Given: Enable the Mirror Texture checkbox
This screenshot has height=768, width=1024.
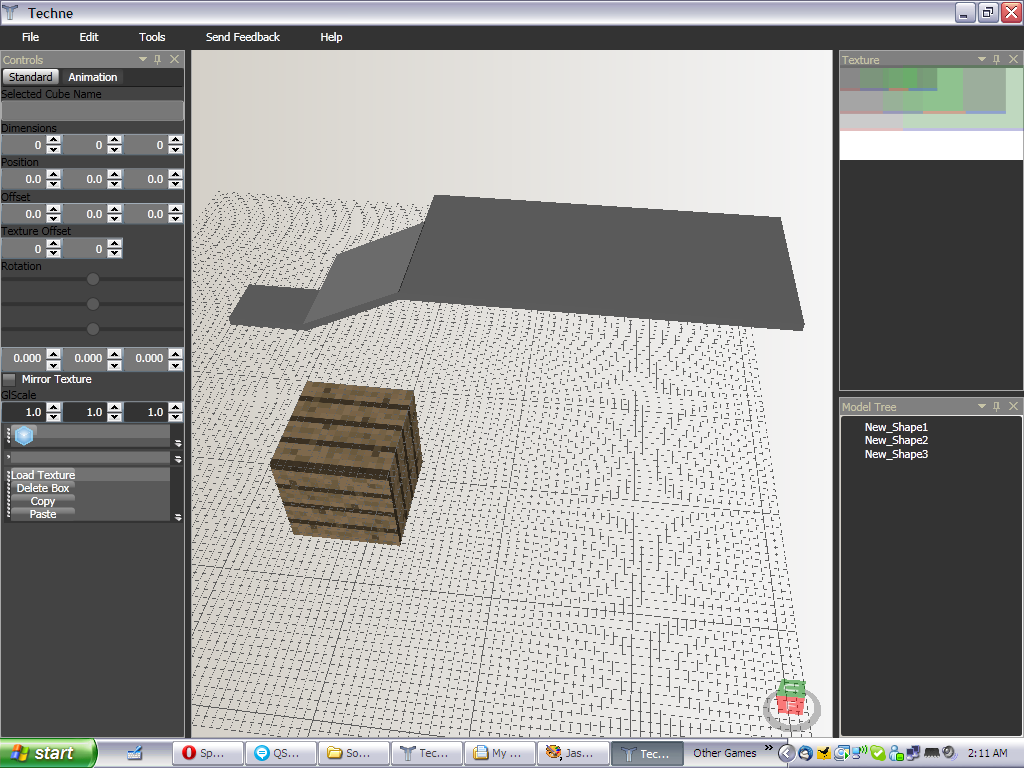Looking at the screenshot, I should 8,379.
